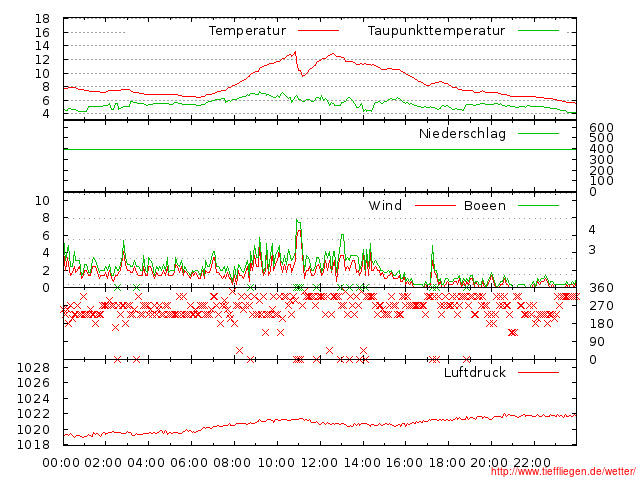Click the 18:00 time axis label
640x480 pixels.
[448, 463]
